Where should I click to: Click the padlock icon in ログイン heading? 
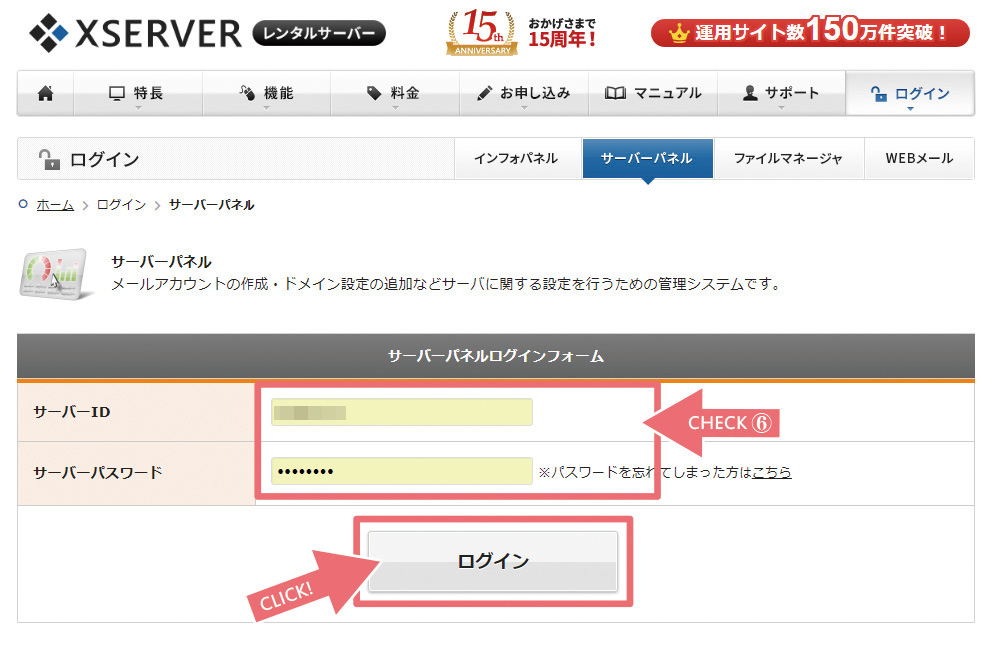[x=49, y=159]
